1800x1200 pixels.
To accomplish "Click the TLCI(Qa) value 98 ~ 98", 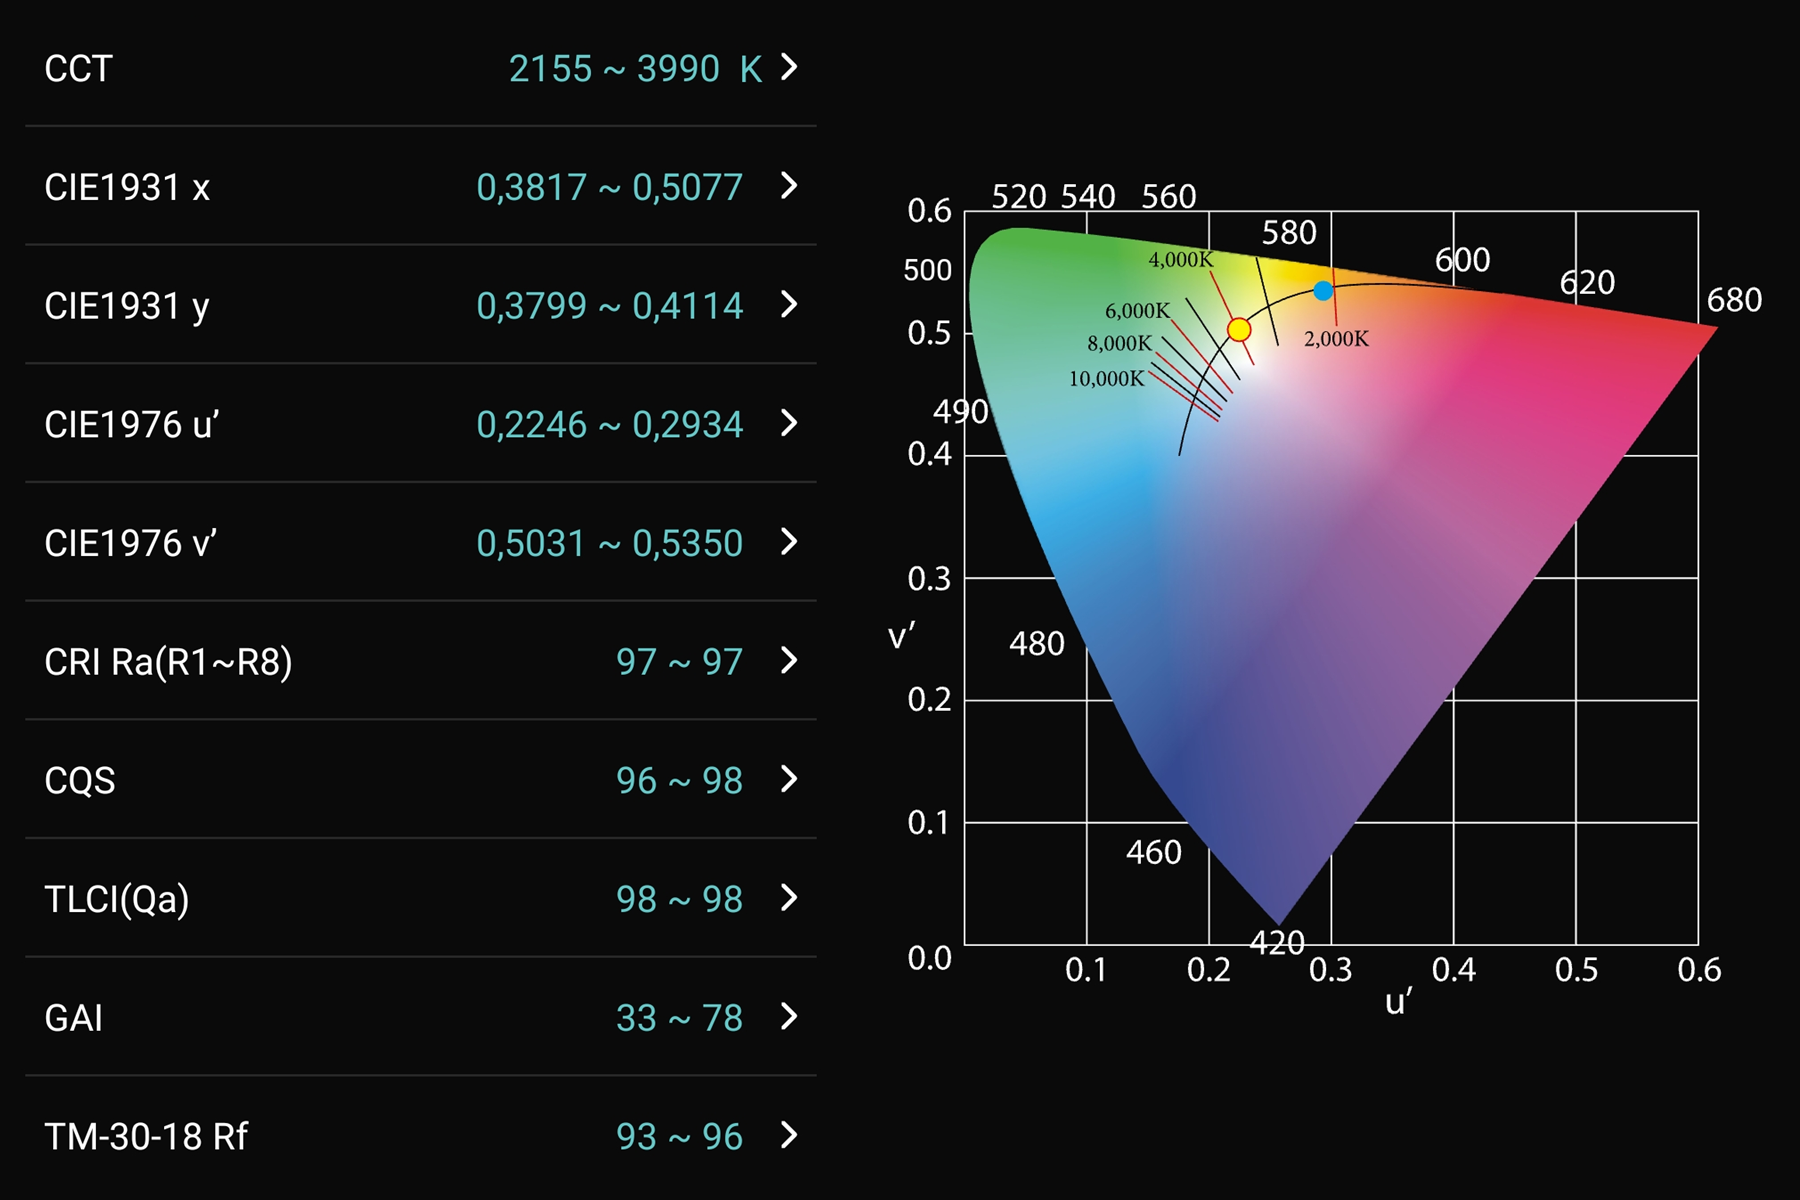I will pyautogui.click(x=679, y=900).
